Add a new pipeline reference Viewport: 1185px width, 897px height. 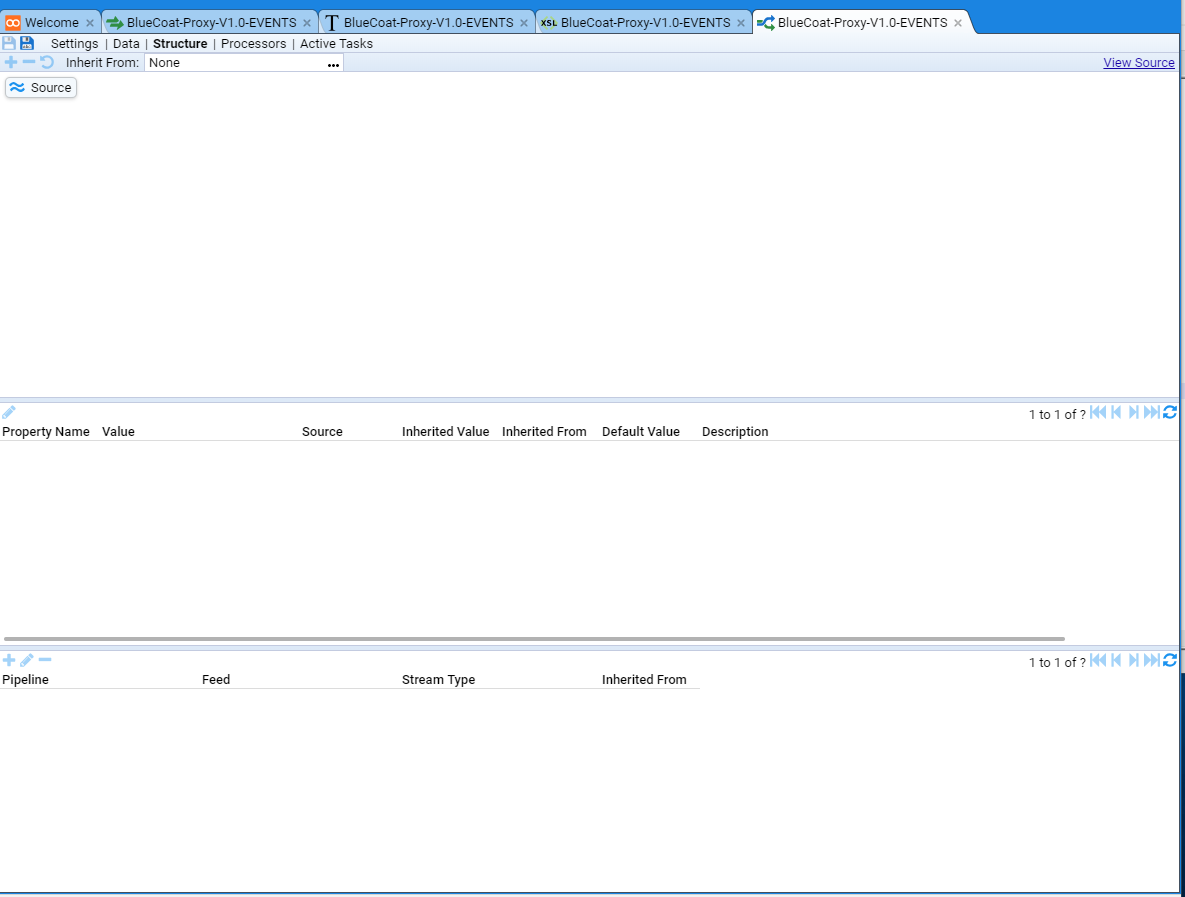pyautogui.click(x=9, y=661)
